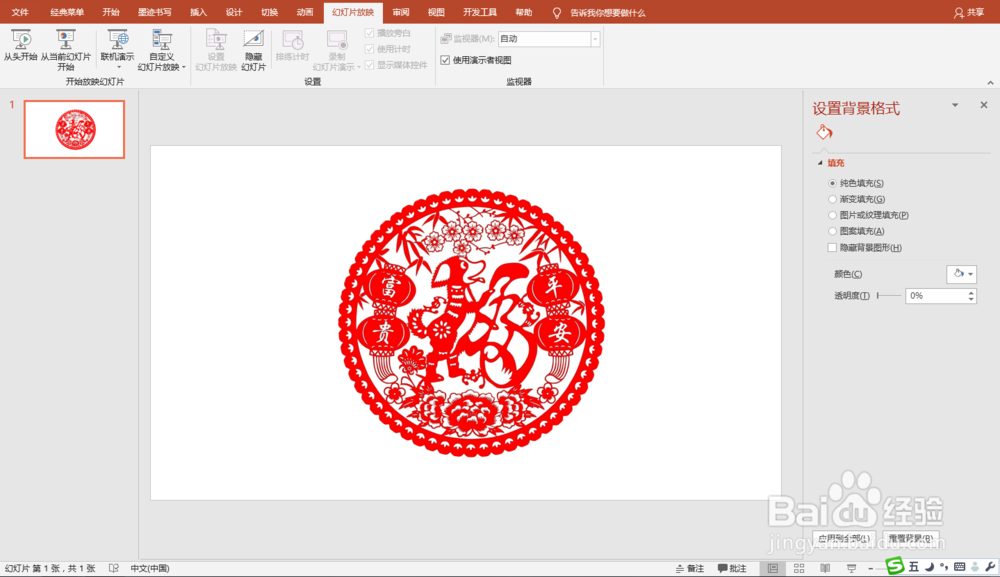Start show from current slide 从当前幻灯片开始
The height and width of the screenshot is (577, 1000).
[66, 50]
